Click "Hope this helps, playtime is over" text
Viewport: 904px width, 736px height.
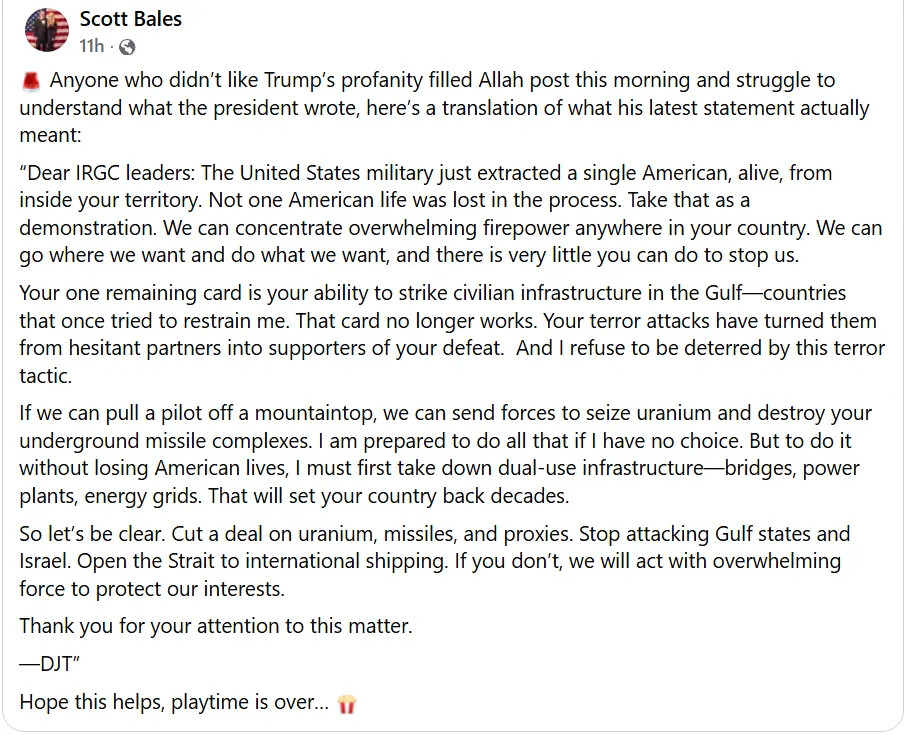[173, 703]
